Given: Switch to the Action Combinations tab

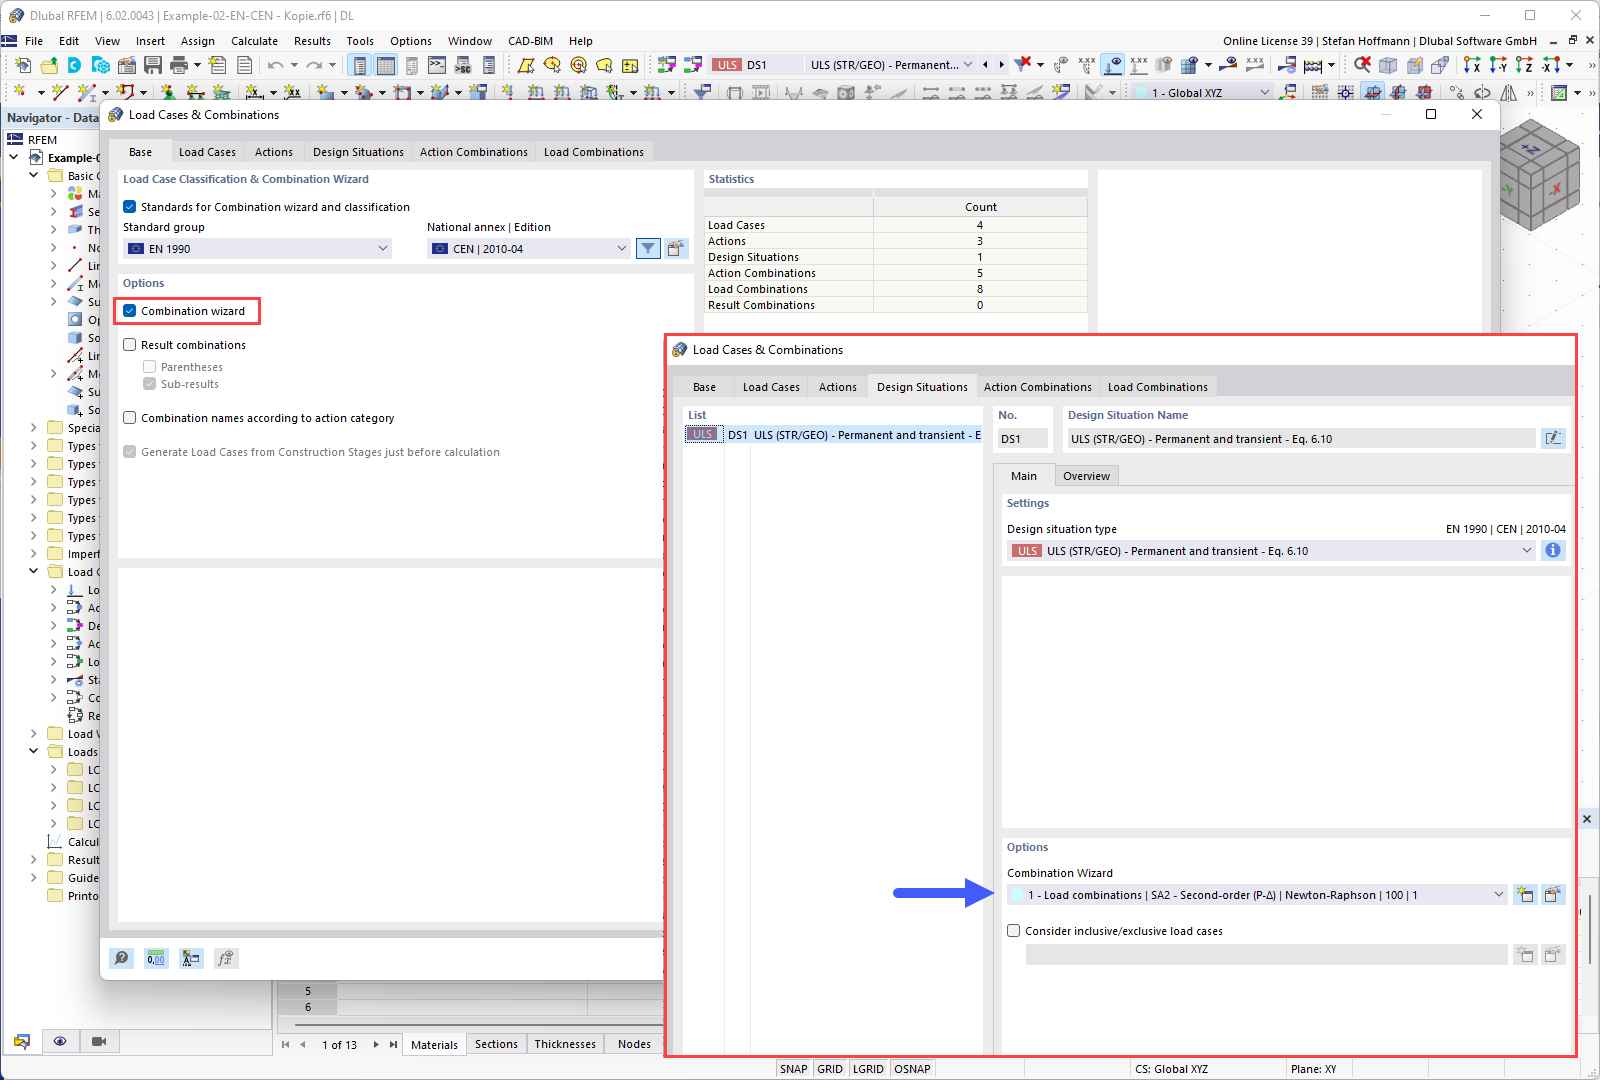Looking at the screenshot, I should pos(1037,387).
